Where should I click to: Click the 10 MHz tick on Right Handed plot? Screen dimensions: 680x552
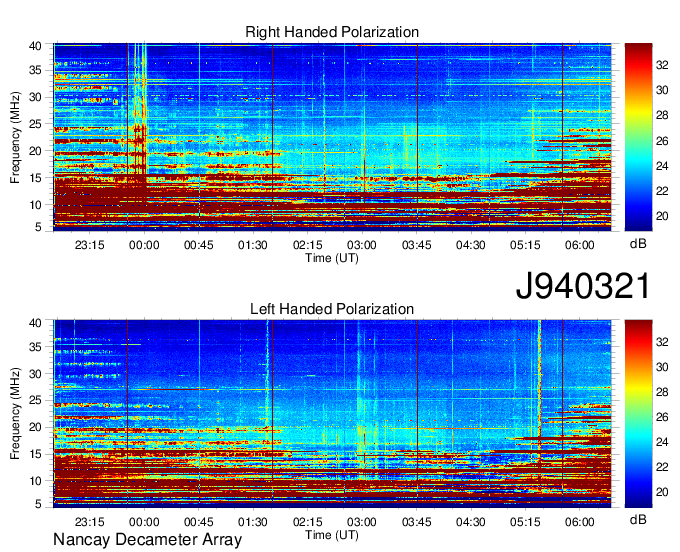point(35,205)
